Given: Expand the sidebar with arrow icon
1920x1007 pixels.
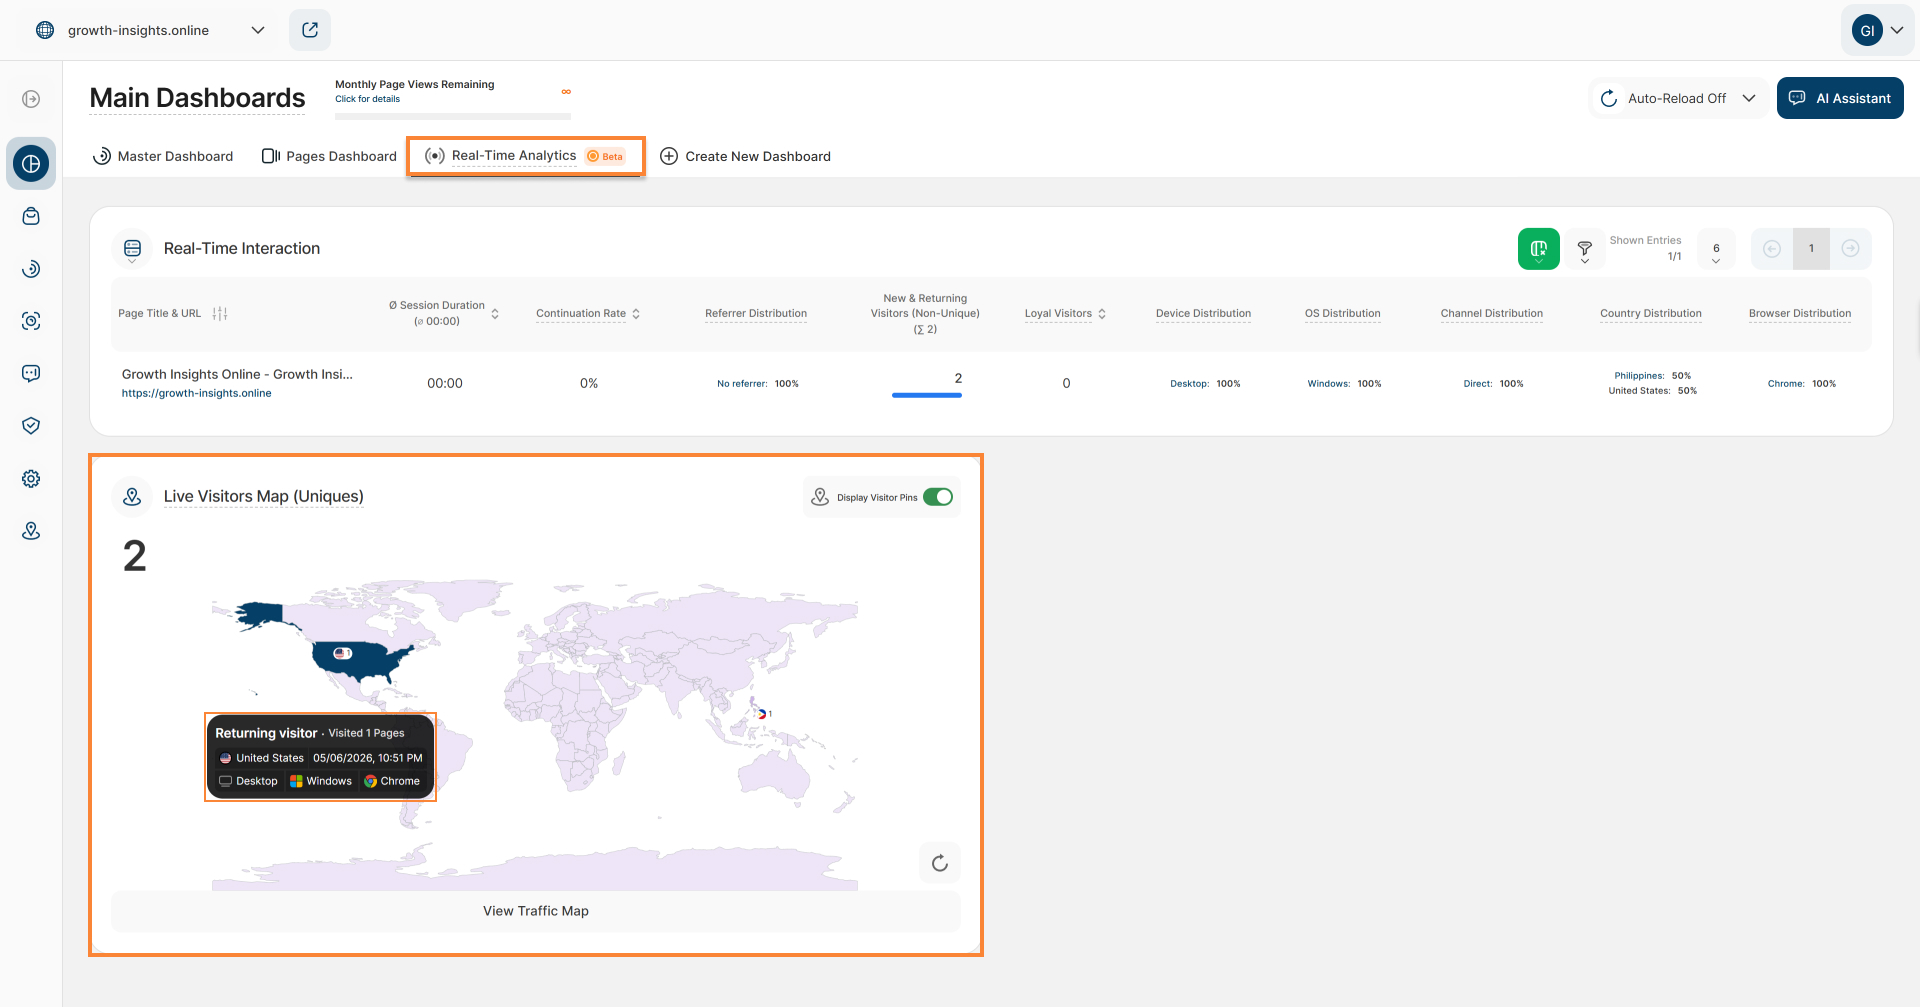Looking at the screenshot, I should point(31,99).
